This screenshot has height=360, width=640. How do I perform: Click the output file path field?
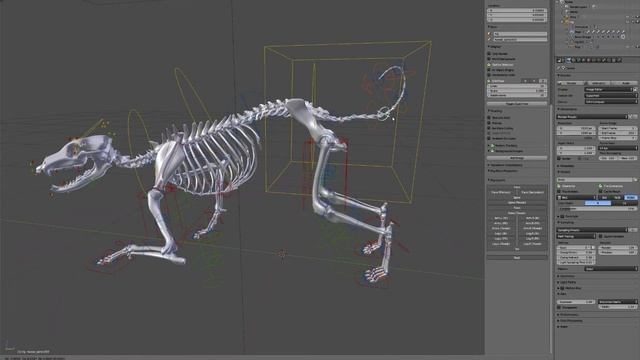point(594,180)
